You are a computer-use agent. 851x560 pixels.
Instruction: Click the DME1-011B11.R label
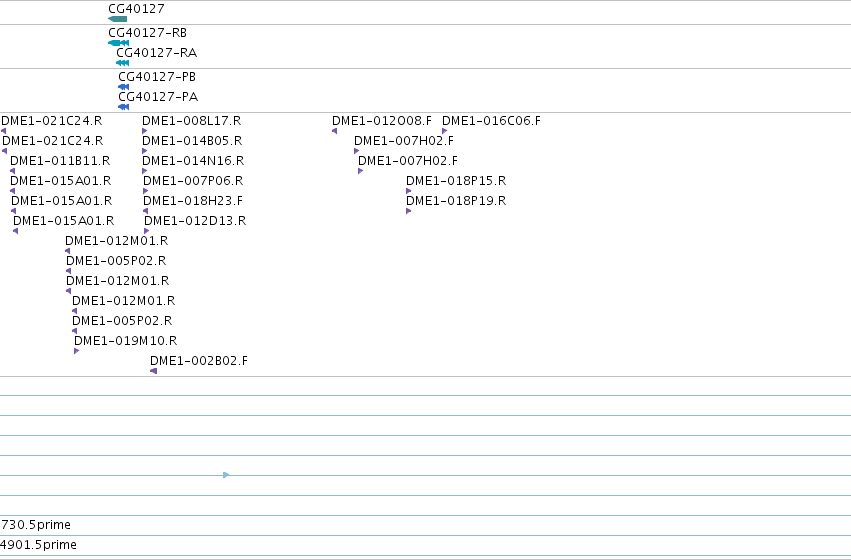(x=60, y=161)
